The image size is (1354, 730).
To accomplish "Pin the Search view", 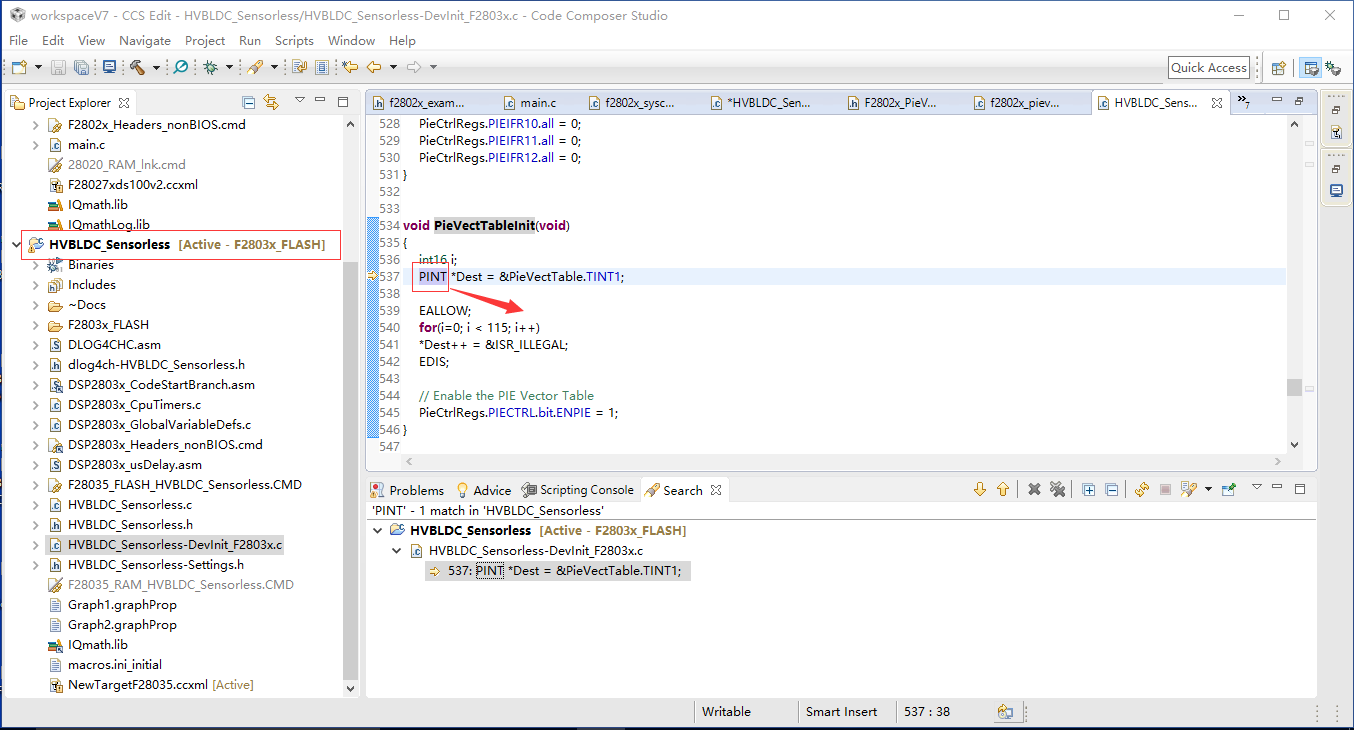I will pos(1229,489).
